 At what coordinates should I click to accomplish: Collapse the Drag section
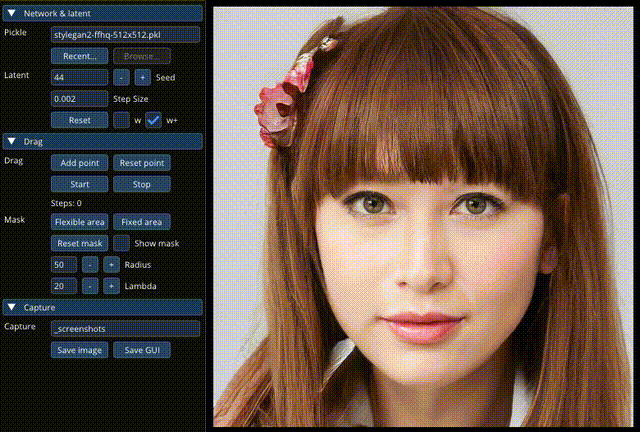[x=102, y=142]
